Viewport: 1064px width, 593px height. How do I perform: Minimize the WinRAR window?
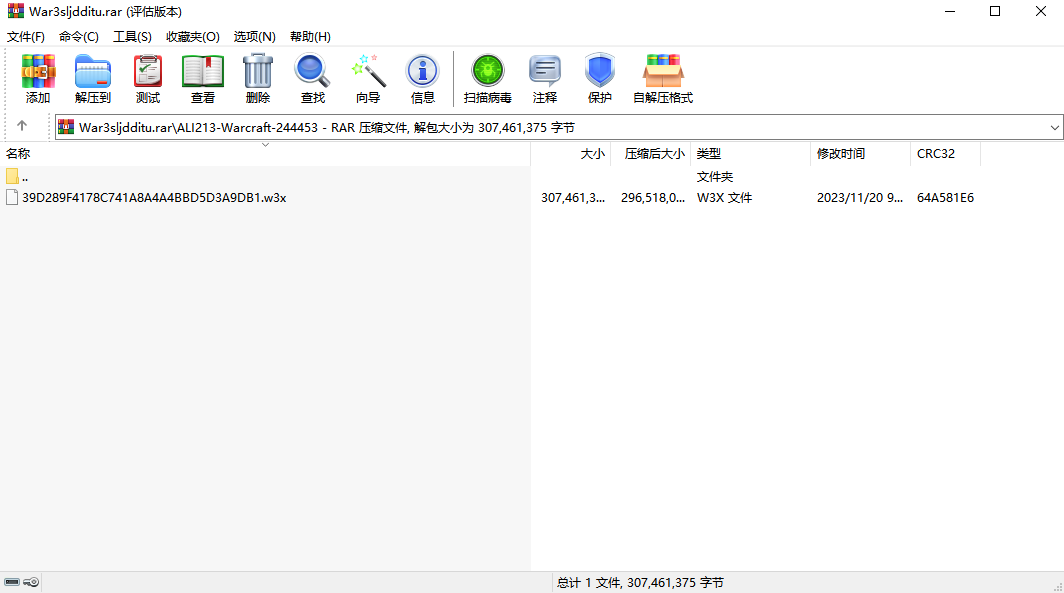coord(950,11)
